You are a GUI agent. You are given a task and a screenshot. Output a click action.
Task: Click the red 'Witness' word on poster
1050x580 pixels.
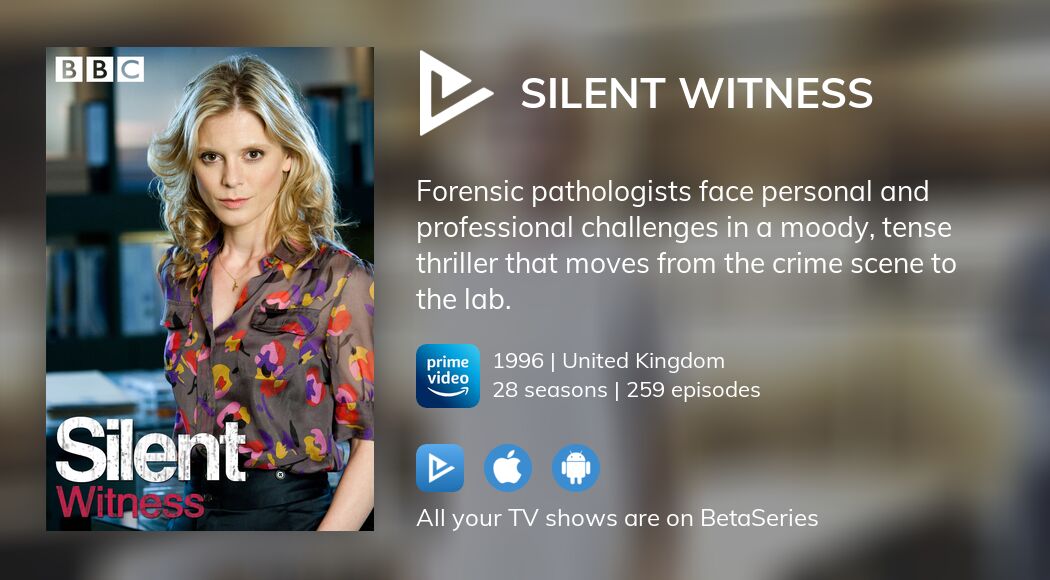click(x=130, y=503)
